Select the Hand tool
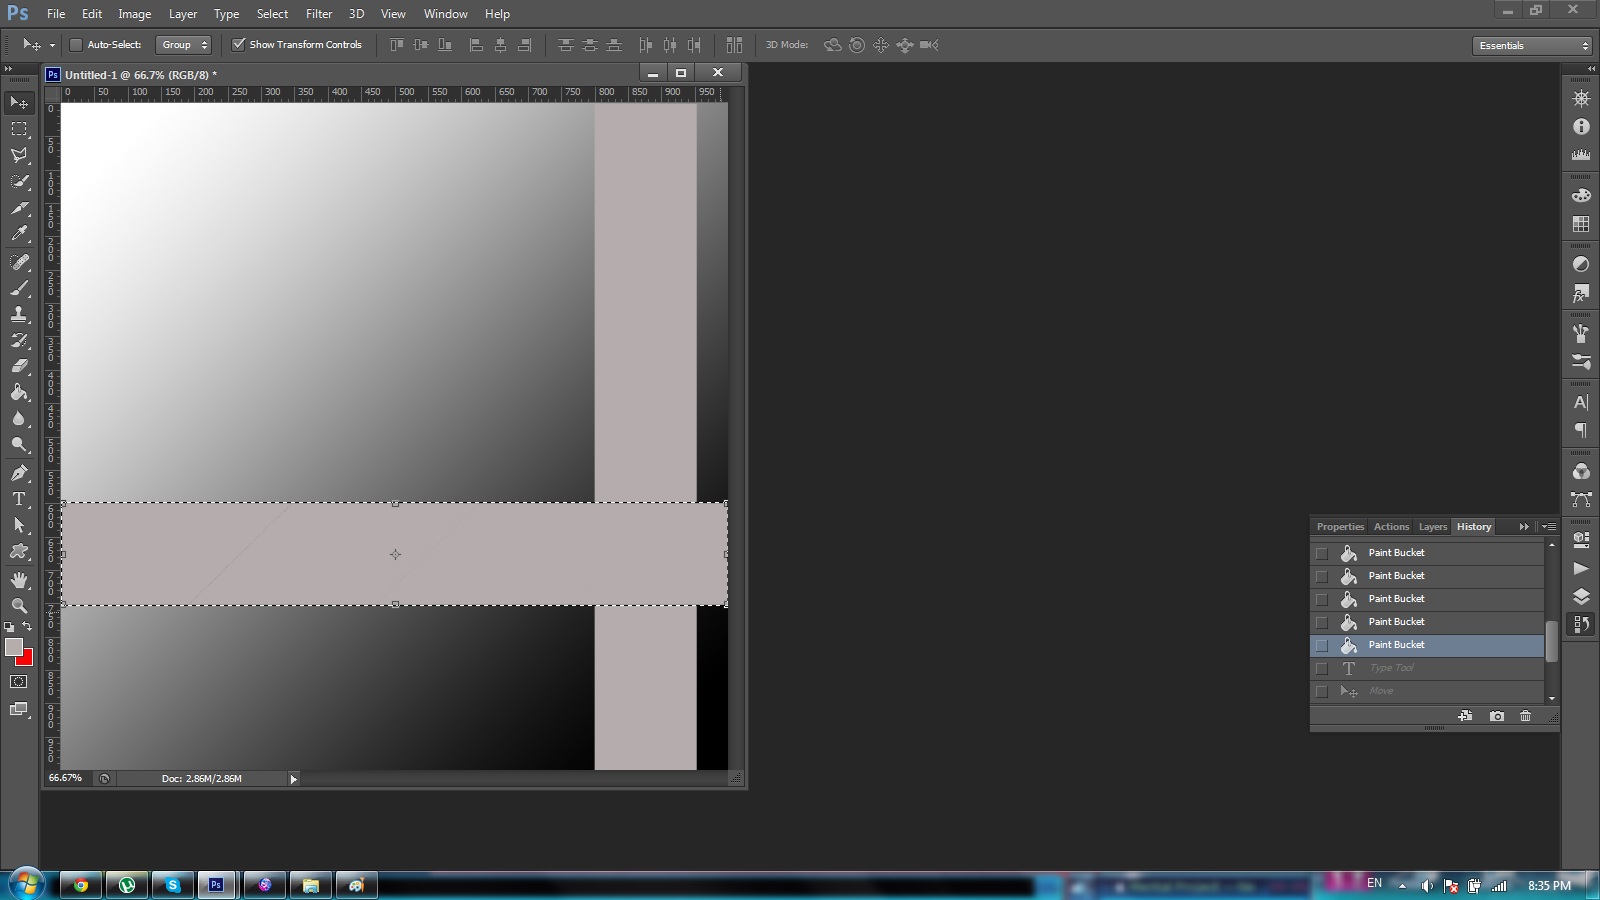This screenshot has height=900, width=1600. [19, 580]
